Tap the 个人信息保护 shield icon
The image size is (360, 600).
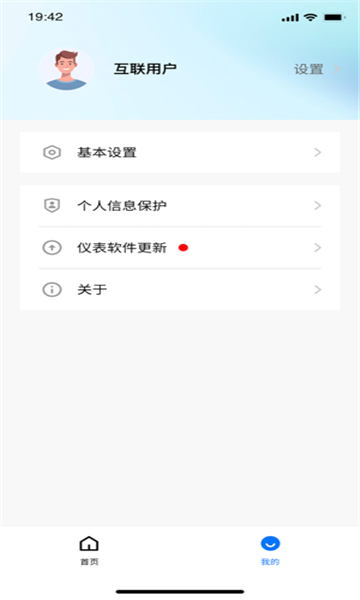pos(52,205)
